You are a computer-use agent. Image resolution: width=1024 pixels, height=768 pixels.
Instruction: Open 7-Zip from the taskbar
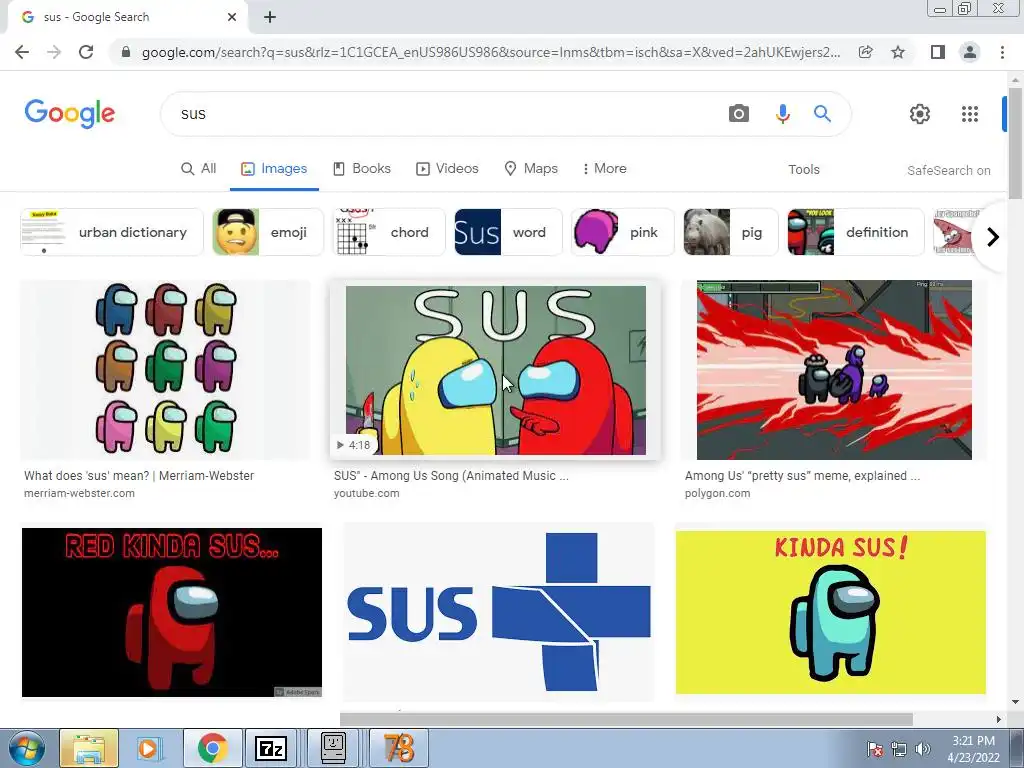(272, 748)
